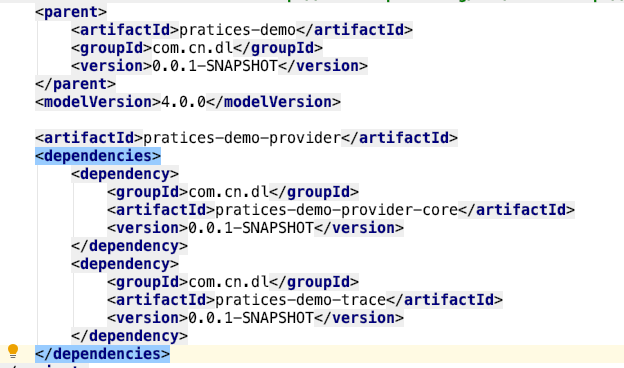Click version line below pratices-demo-provider-core

[255, 228]
